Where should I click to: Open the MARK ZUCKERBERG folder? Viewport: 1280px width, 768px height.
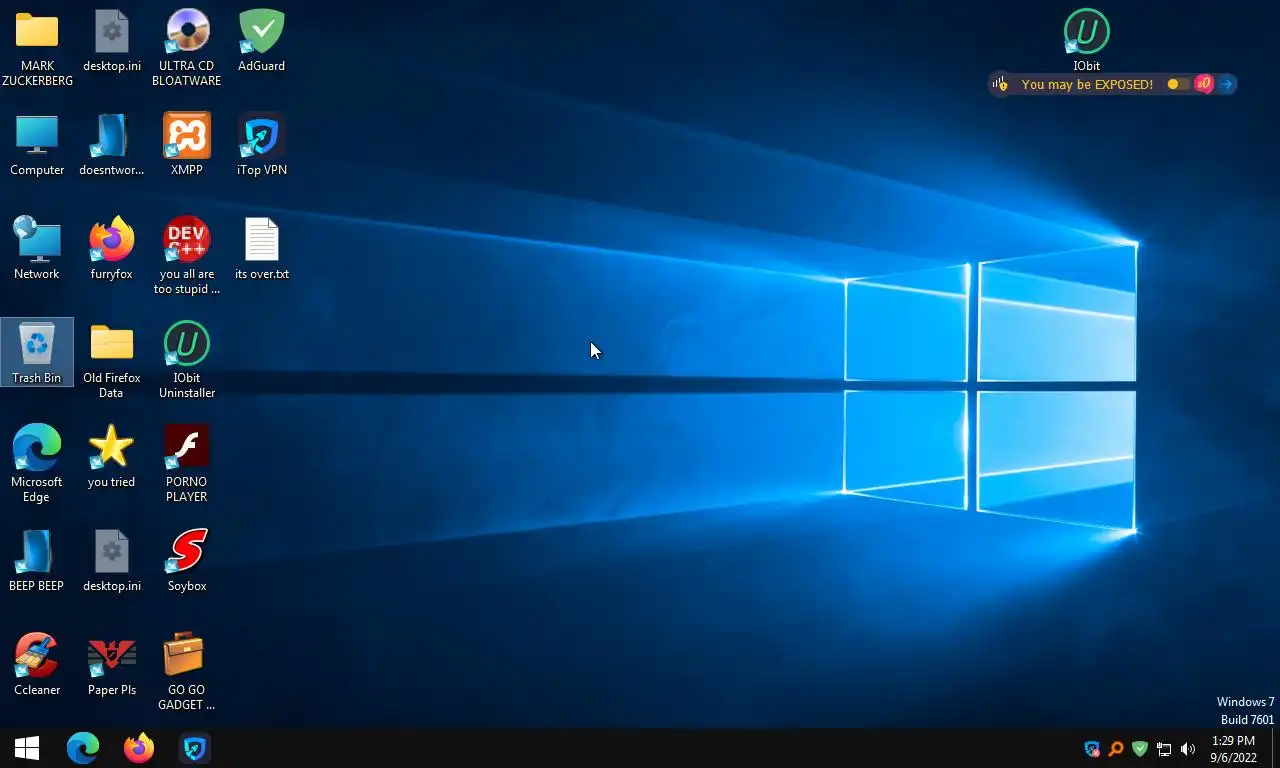tap(37, 48)
